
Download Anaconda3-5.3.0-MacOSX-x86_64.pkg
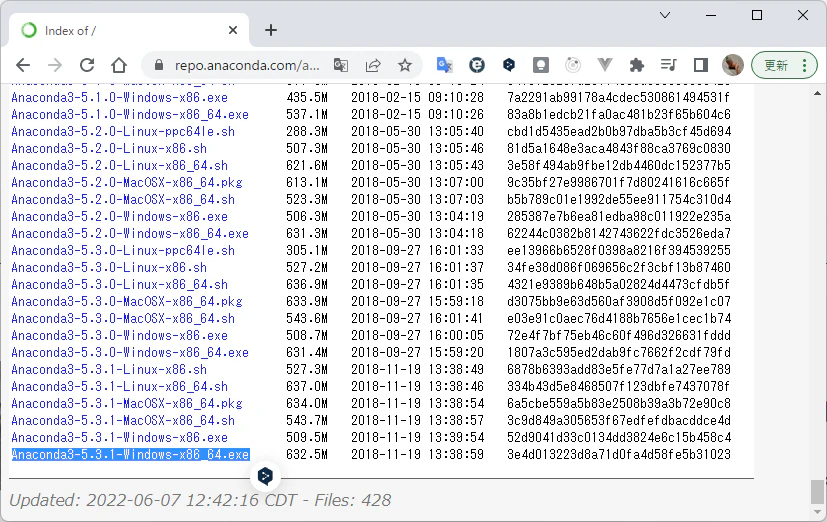[x=127, y=302]
